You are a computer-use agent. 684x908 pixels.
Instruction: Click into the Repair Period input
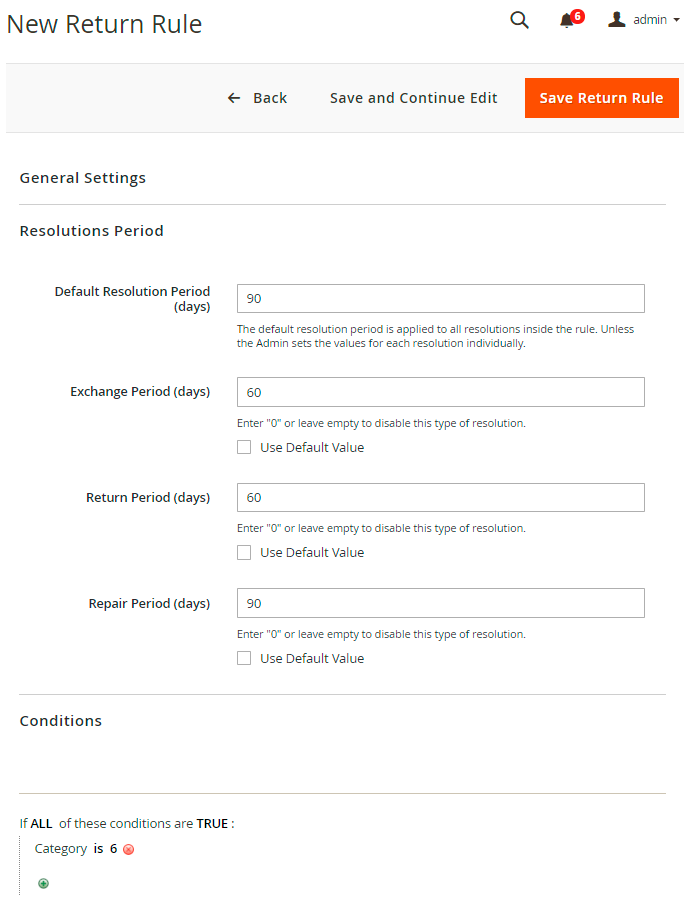440,604
